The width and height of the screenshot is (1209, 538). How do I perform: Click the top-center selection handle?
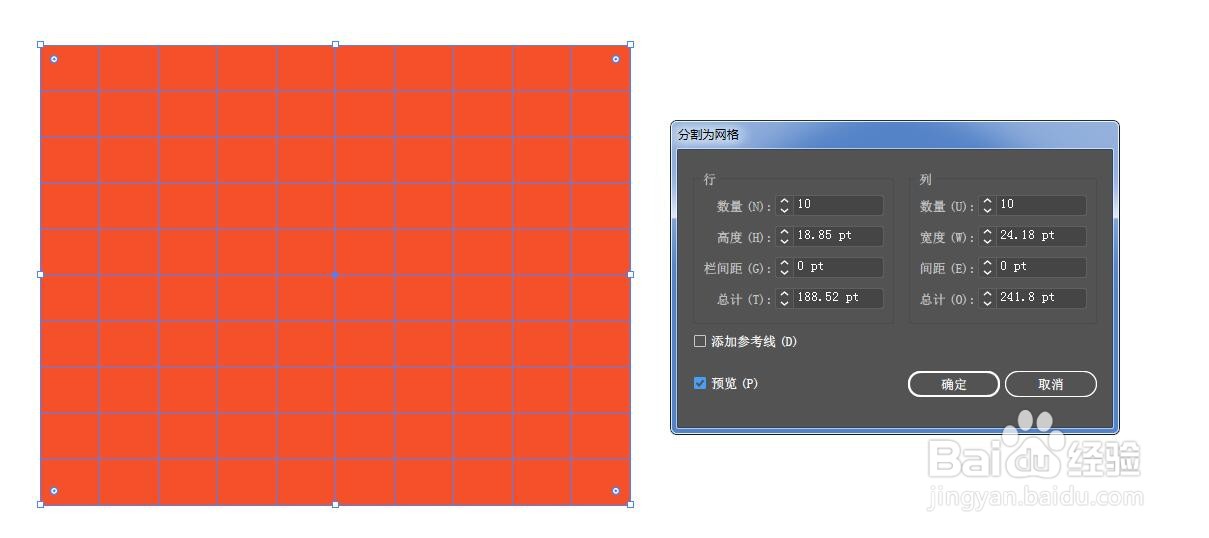click(335, 44)
